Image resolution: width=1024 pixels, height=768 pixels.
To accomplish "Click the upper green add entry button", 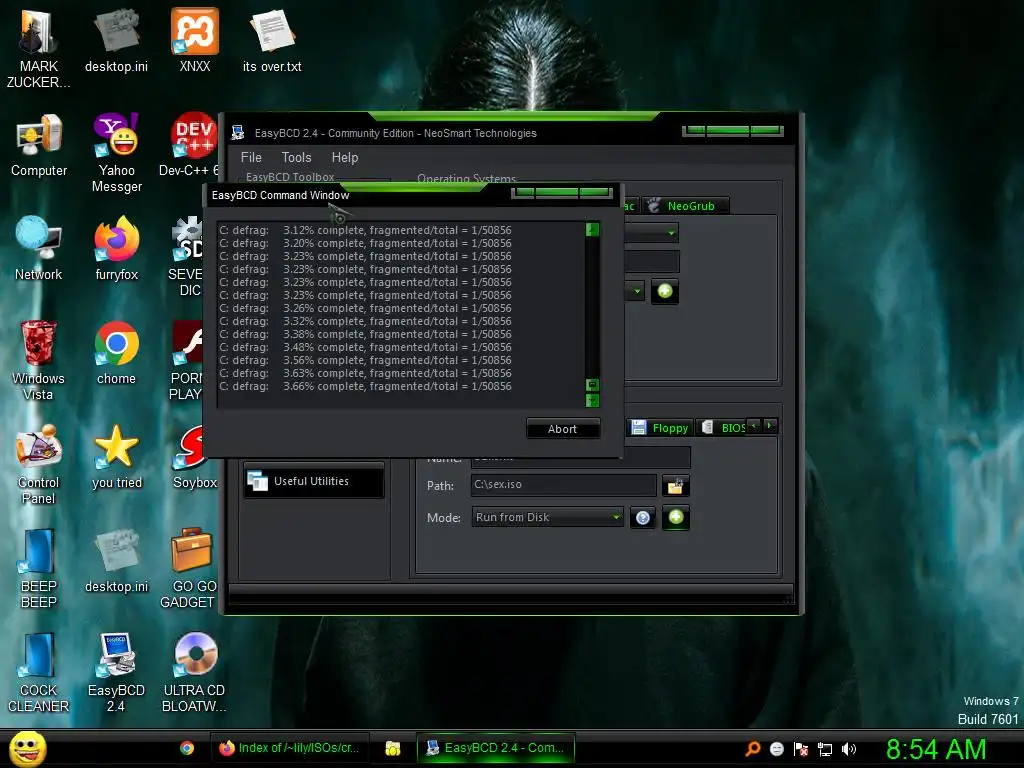I will tap(665, 291).
